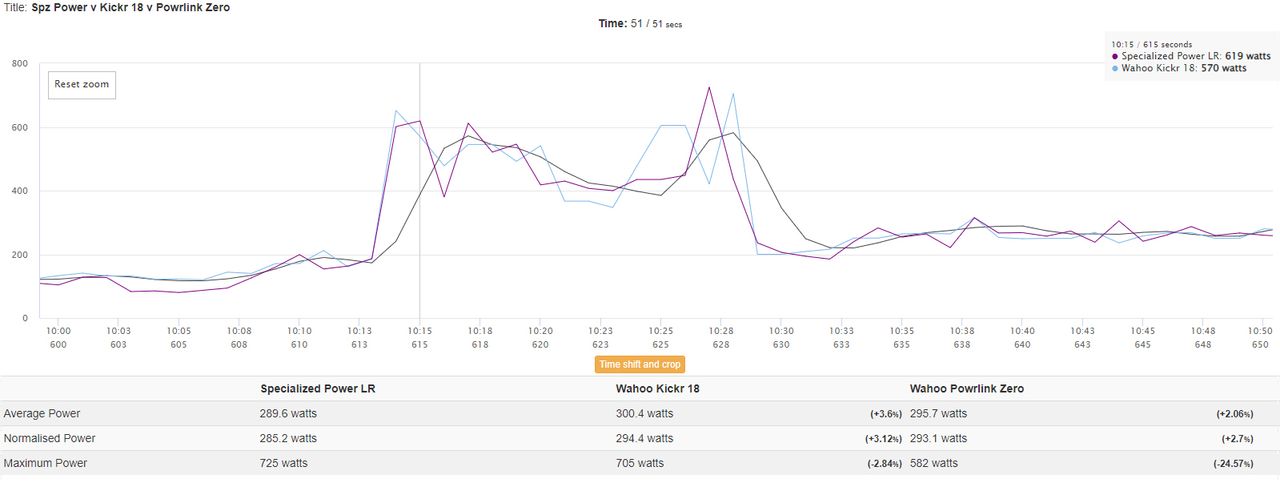The width and height of the screenshot is (1280, 487).
Task: Click the 800 label on the vertical axis
Action: click(20, 63)
